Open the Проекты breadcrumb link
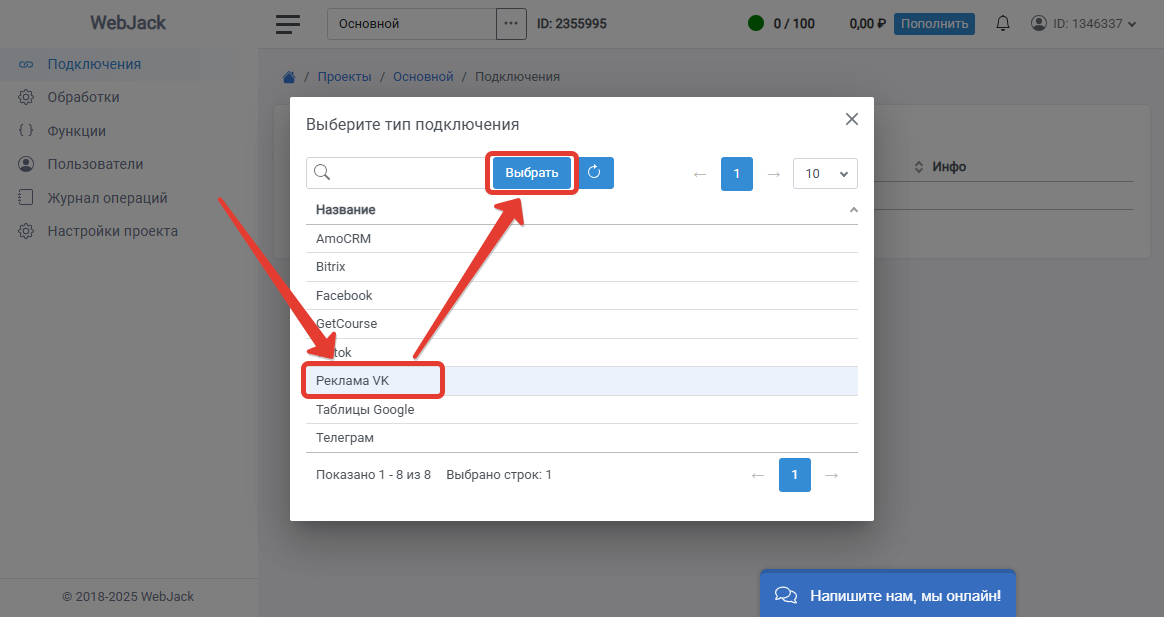This screenshot has width=1164, height=617. 344,76
